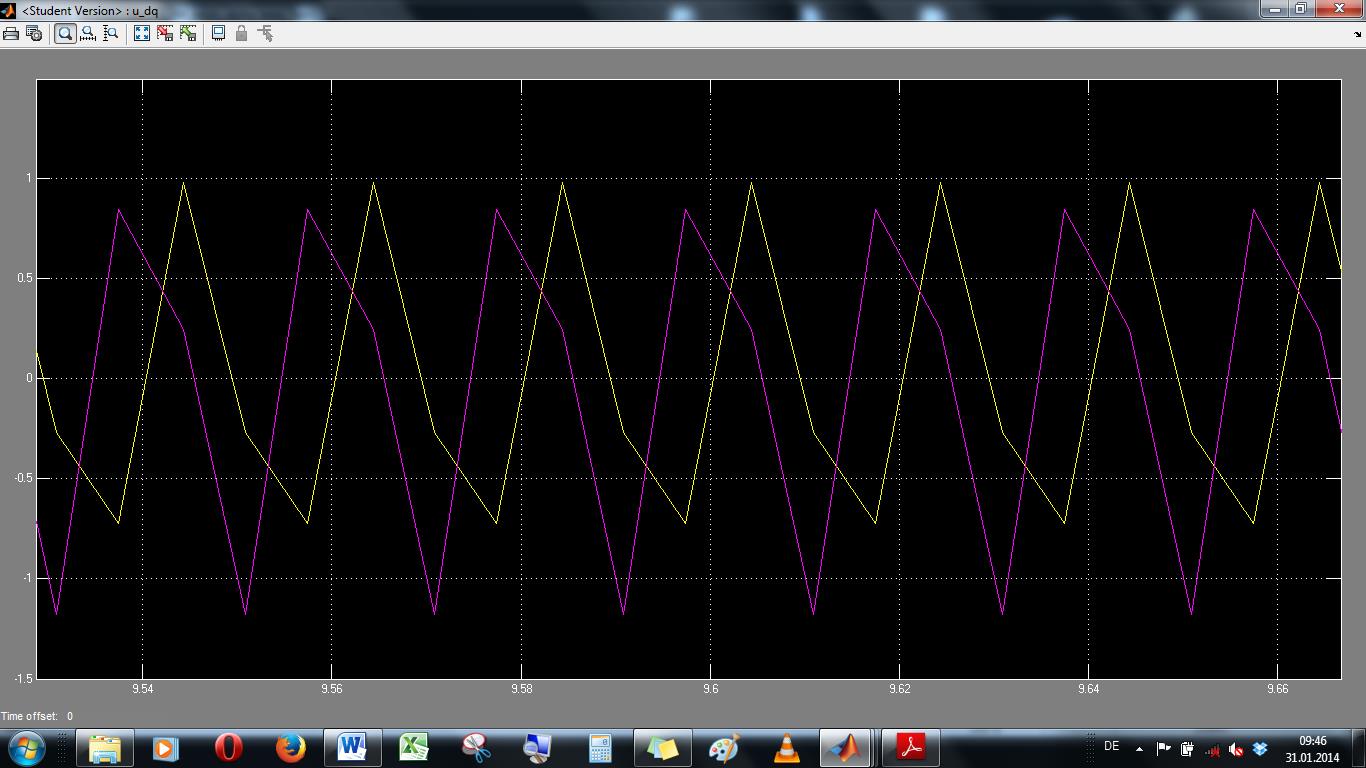
Task: Select the Zoom X-axis tool
Action: coord(88,33)
